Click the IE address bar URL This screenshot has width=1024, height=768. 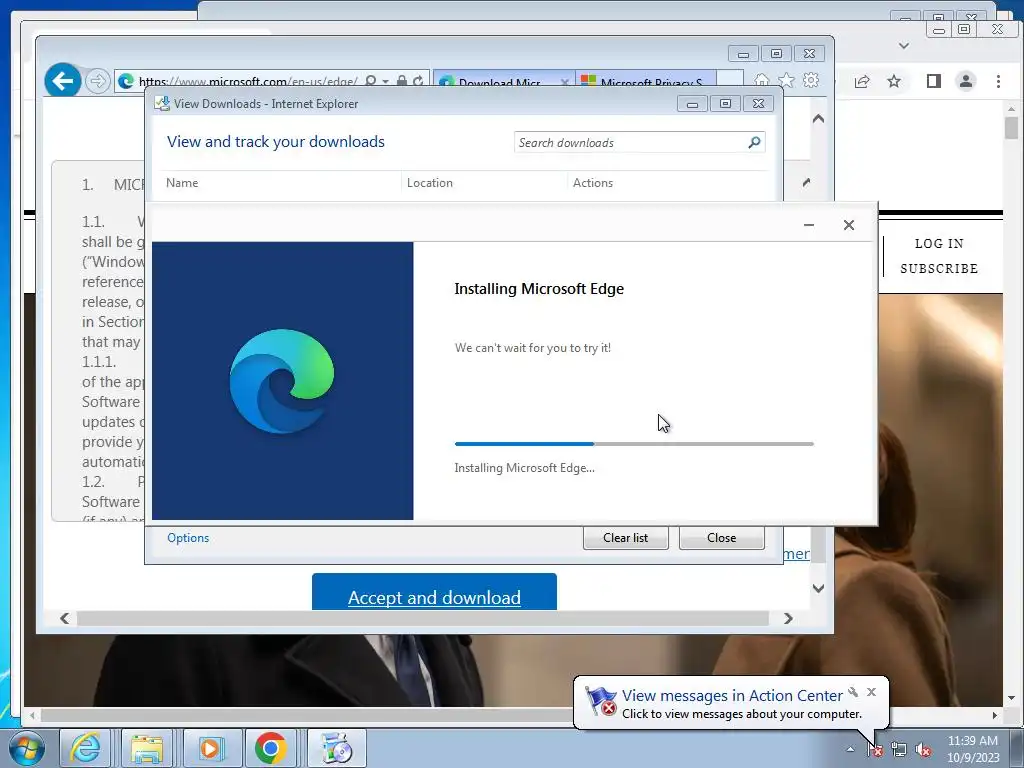click(248, 81)
